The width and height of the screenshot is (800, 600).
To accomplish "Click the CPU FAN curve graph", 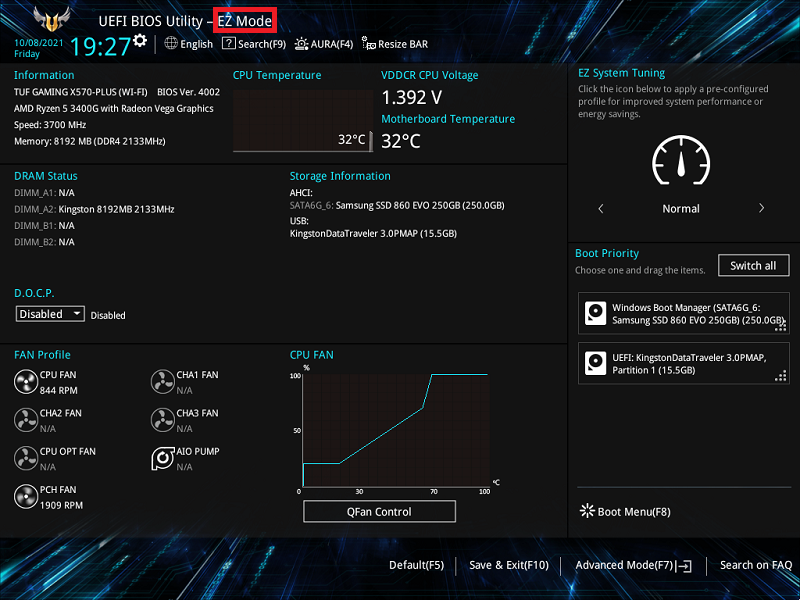I will click(396, 431).
